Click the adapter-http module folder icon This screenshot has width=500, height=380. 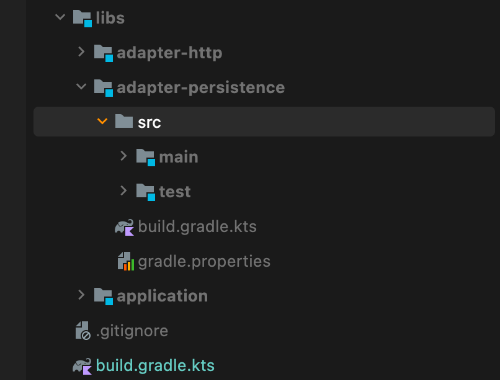point(103,53)
